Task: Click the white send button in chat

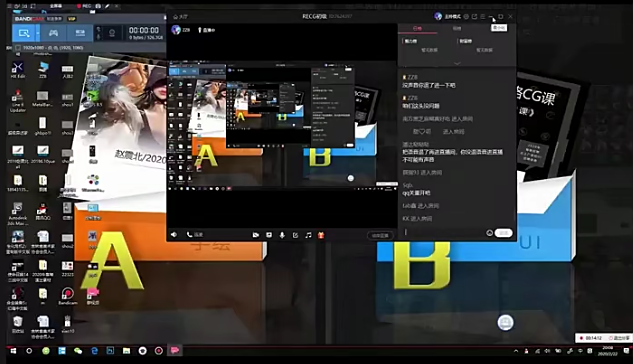Action: [x=504, y=233]
